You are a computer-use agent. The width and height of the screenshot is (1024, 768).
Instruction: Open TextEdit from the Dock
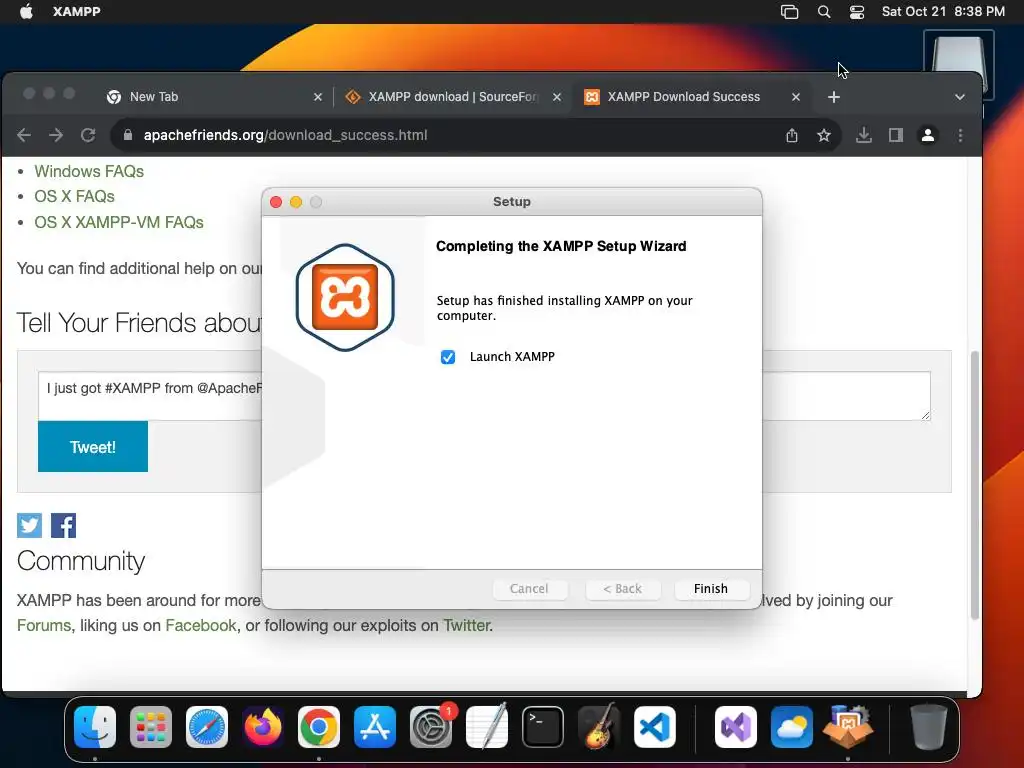click(487, 727)
